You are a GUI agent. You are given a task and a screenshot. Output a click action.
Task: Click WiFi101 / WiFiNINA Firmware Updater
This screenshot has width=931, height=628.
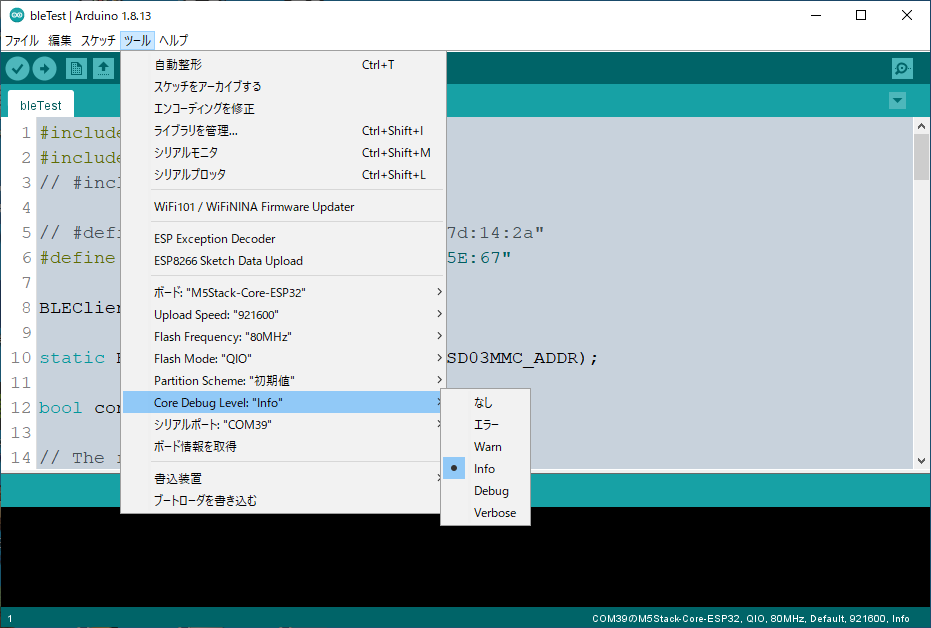click(254, 207)
